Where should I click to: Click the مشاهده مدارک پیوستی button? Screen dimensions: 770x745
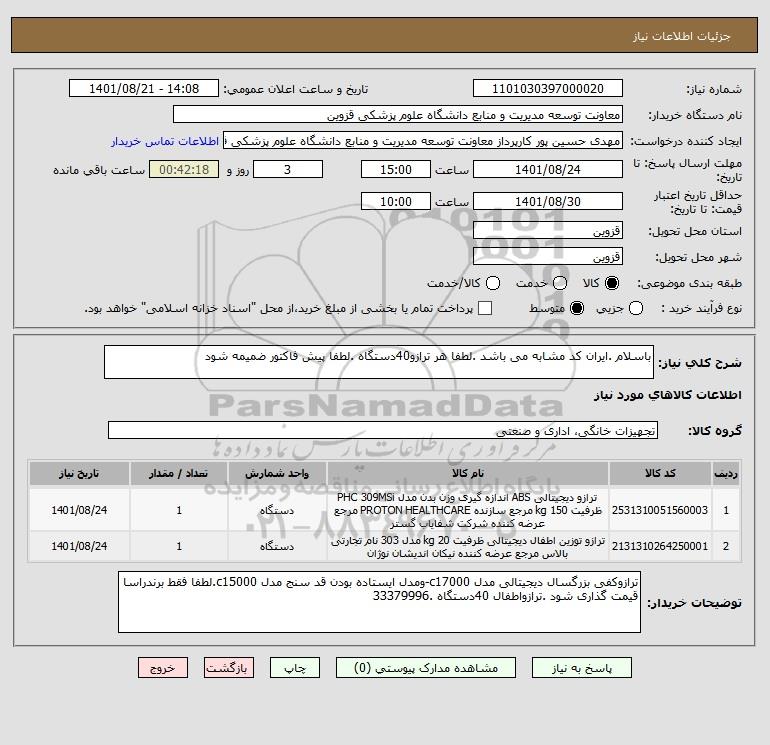426,668
